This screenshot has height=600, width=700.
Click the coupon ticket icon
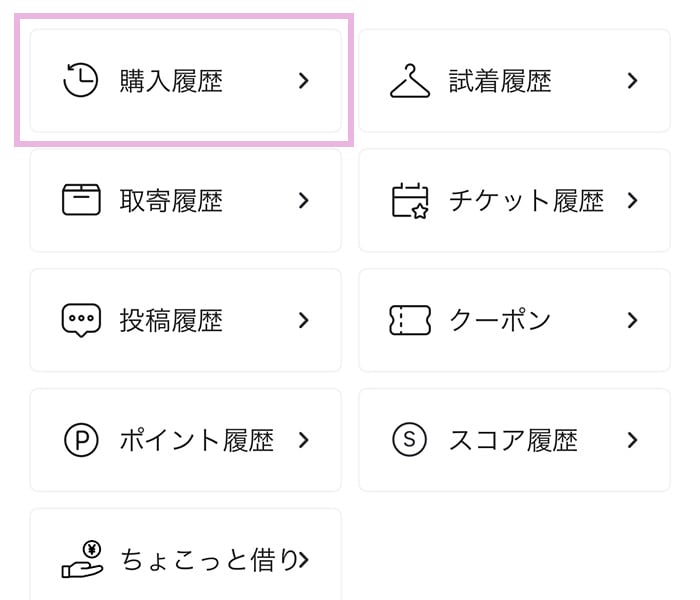tap(409, 320)
